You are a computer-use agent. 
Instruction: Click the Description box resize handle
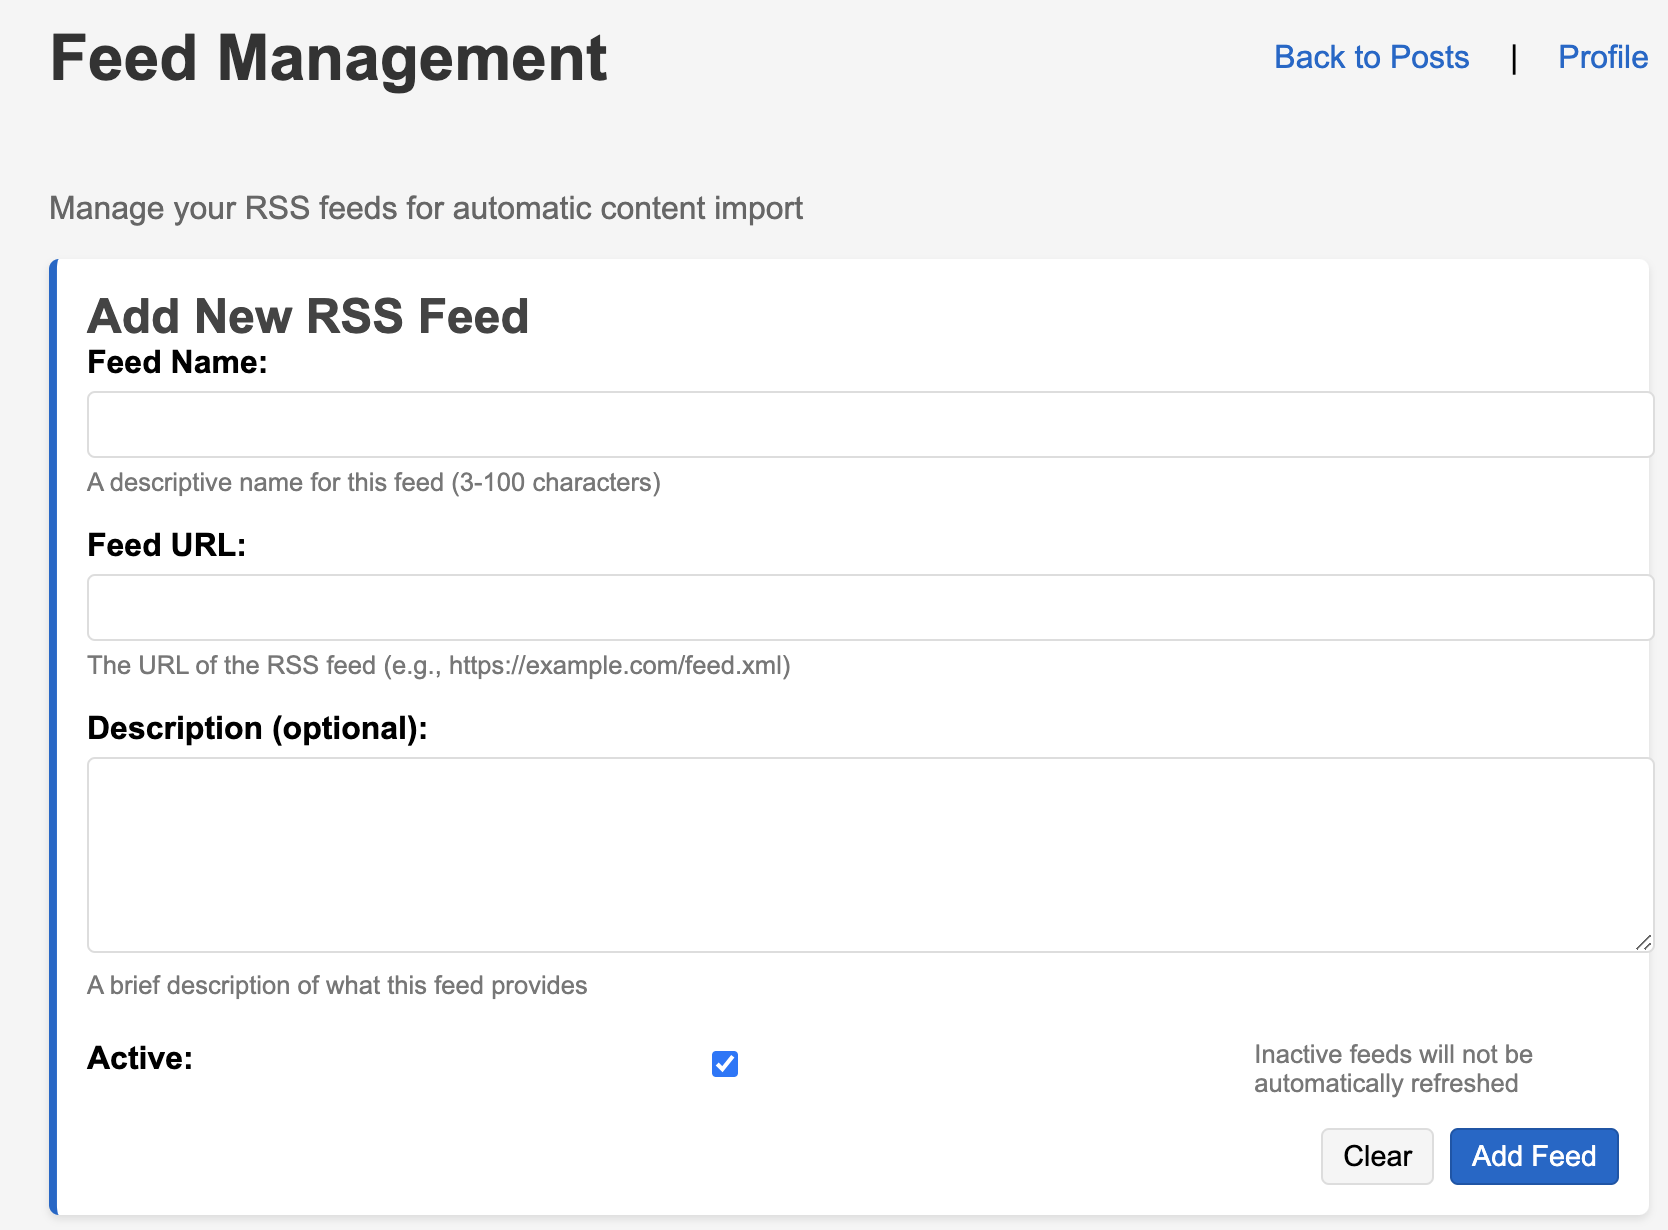(1642, 942)
